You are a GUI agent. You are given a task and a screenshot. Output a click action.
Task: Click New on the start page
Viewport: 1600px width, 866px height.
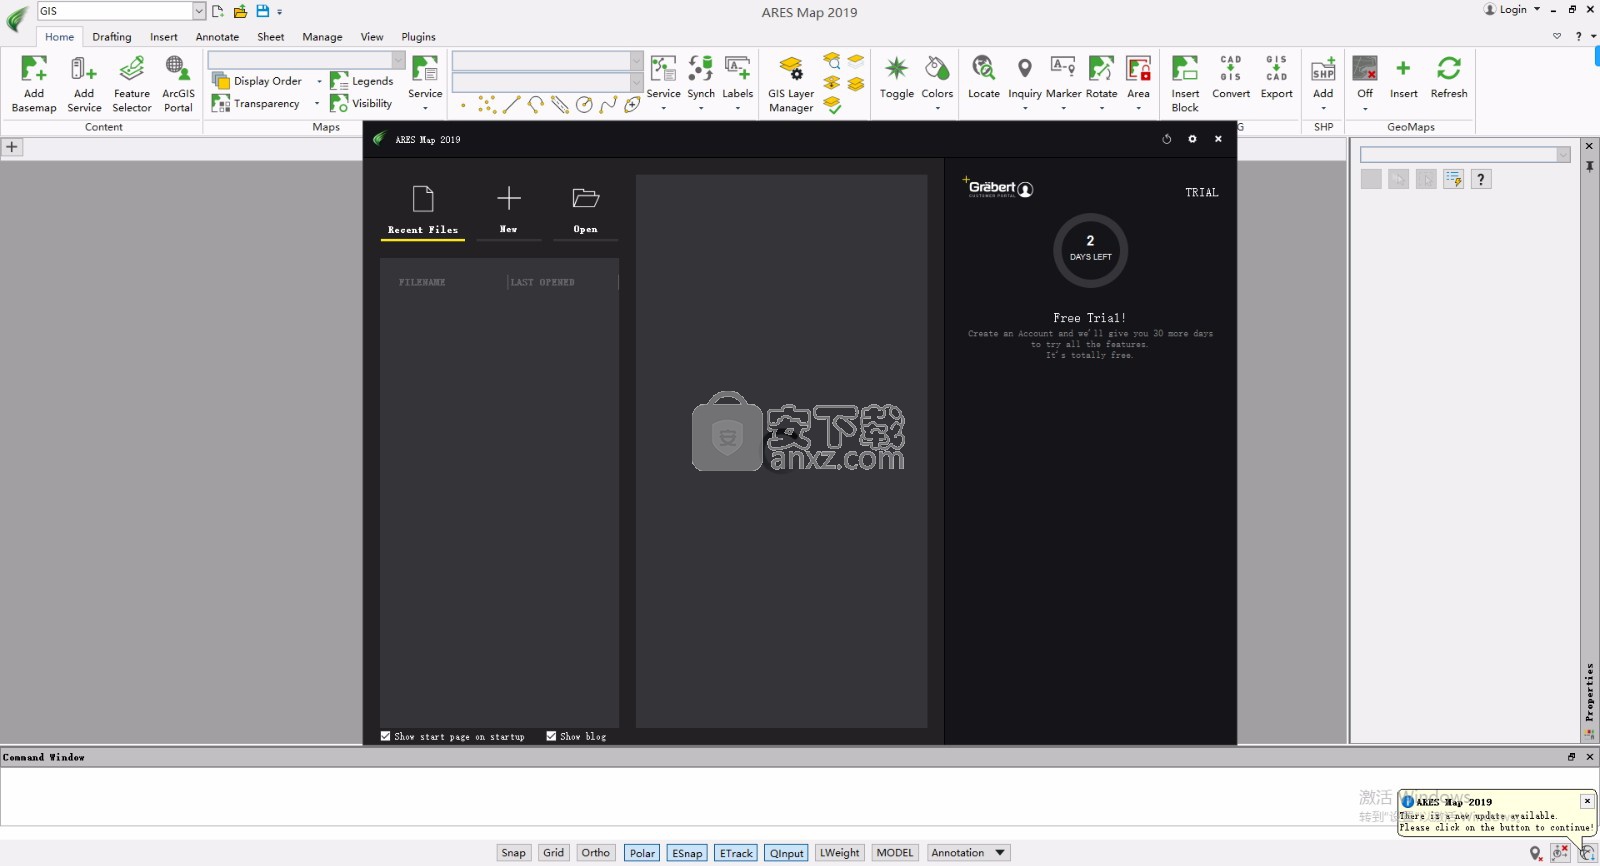pos(508,210)
